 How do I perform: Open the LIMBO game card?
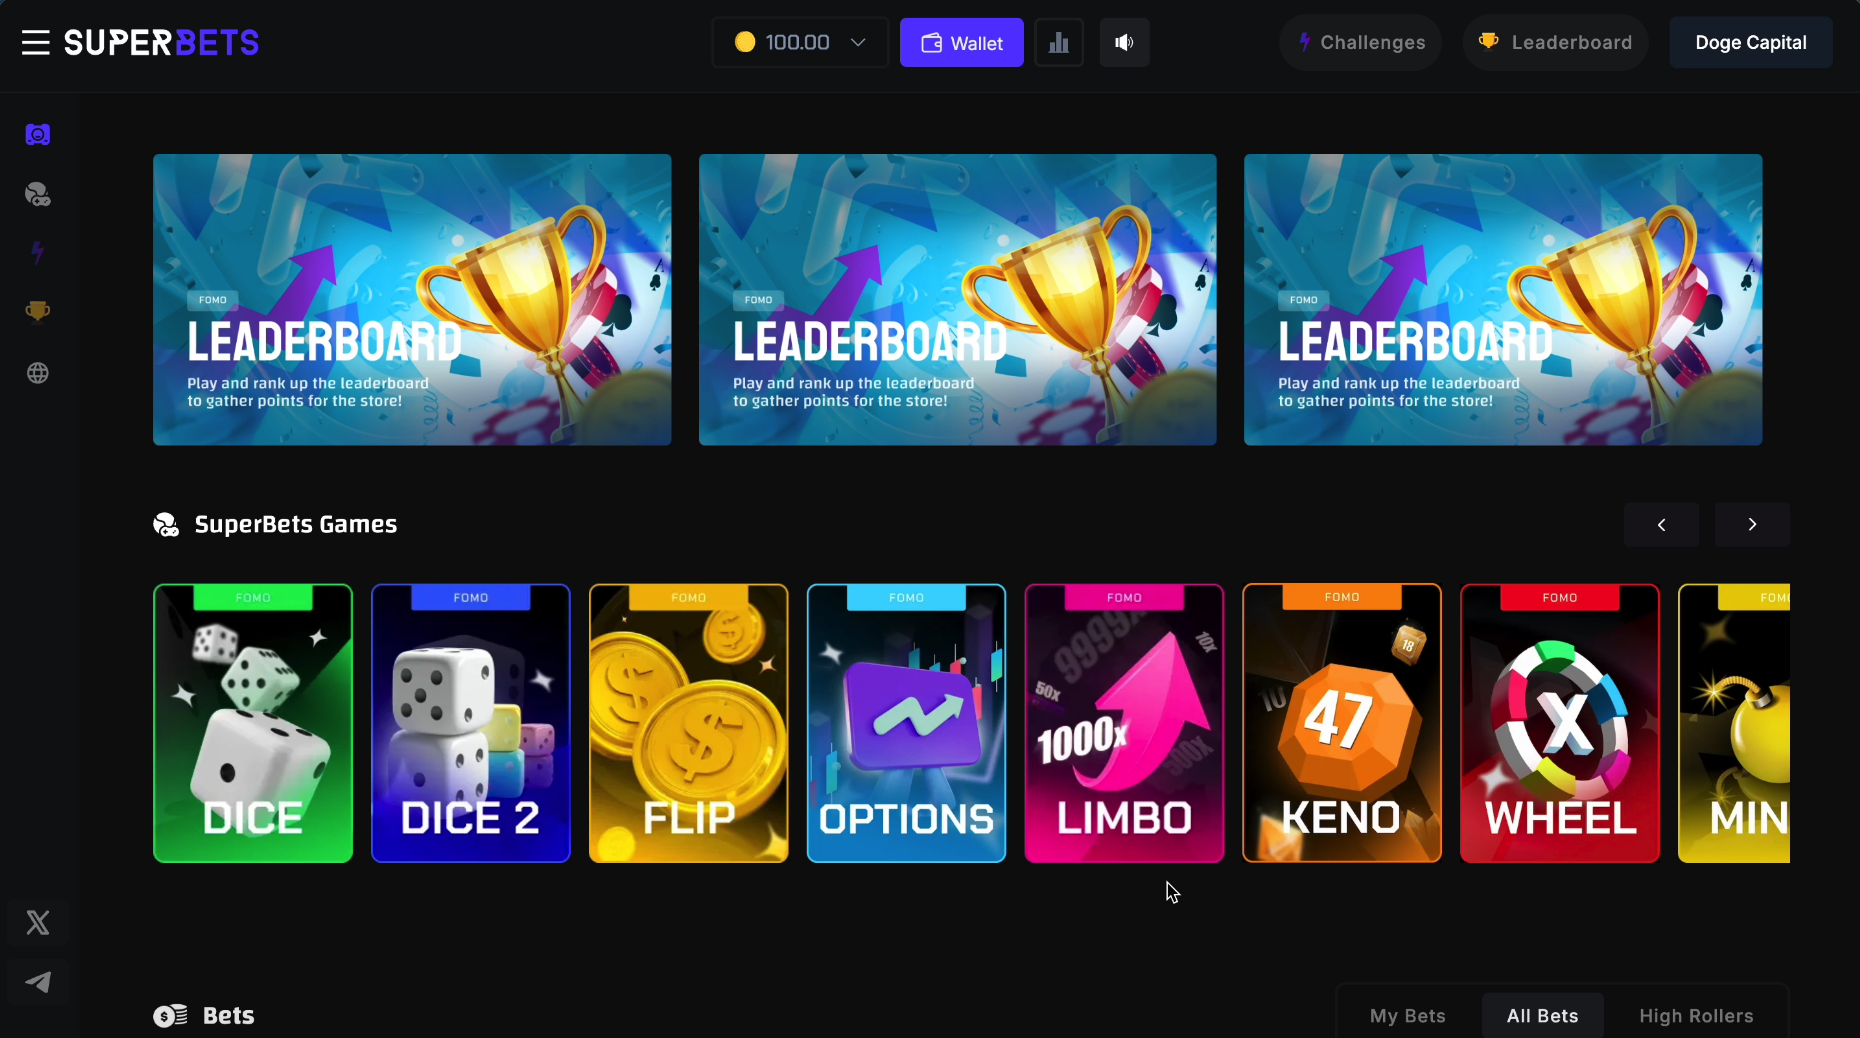pyautogui.click(x=1124, y=723)
